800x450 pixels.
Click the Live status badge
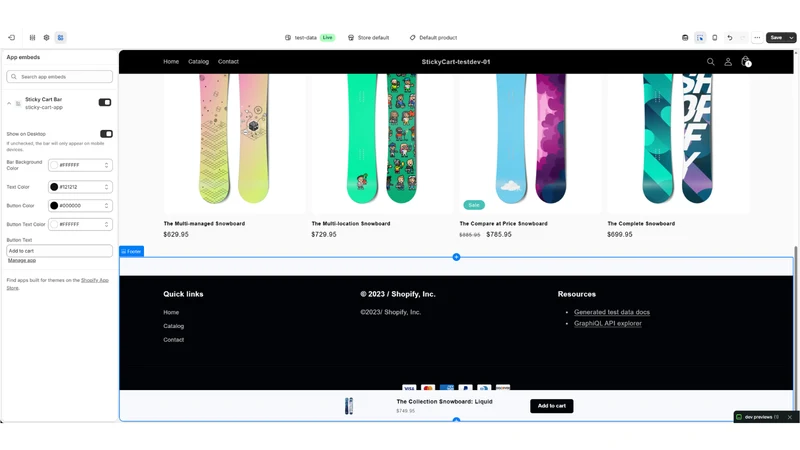328,38
